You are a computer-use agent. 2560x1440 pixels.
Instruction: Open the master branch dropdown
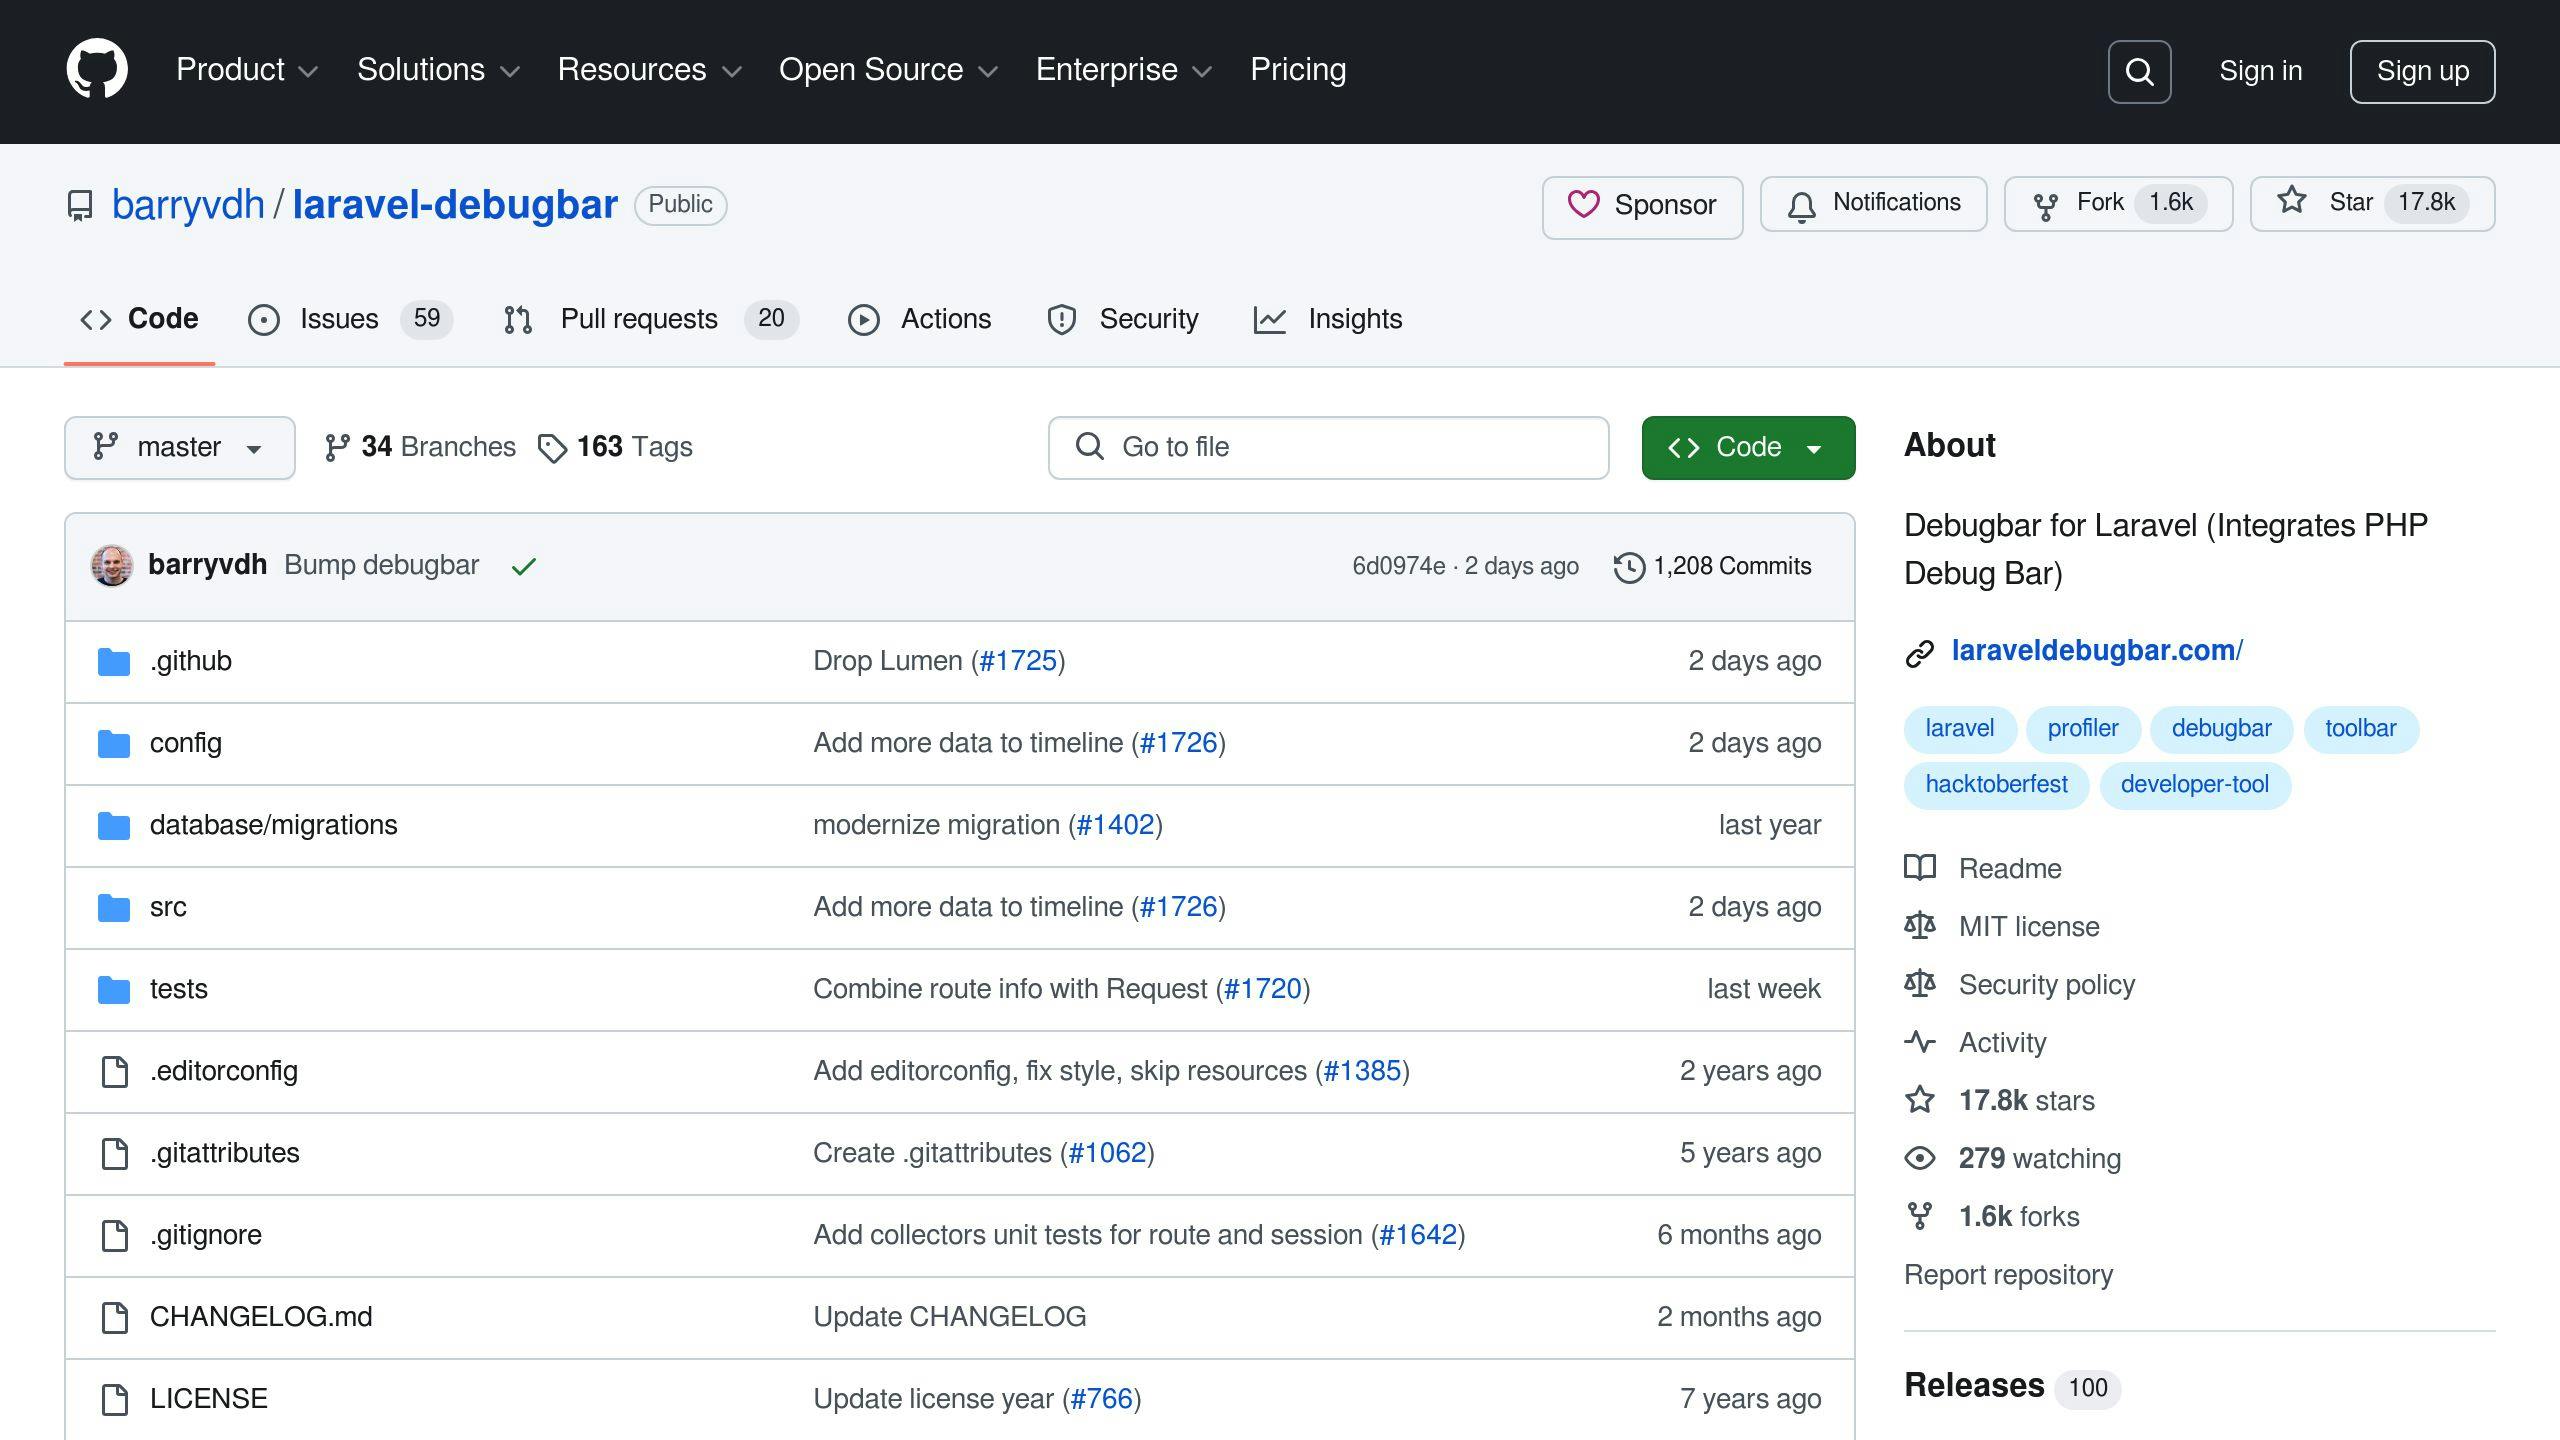pyautogui.click(x=180, y=447)
